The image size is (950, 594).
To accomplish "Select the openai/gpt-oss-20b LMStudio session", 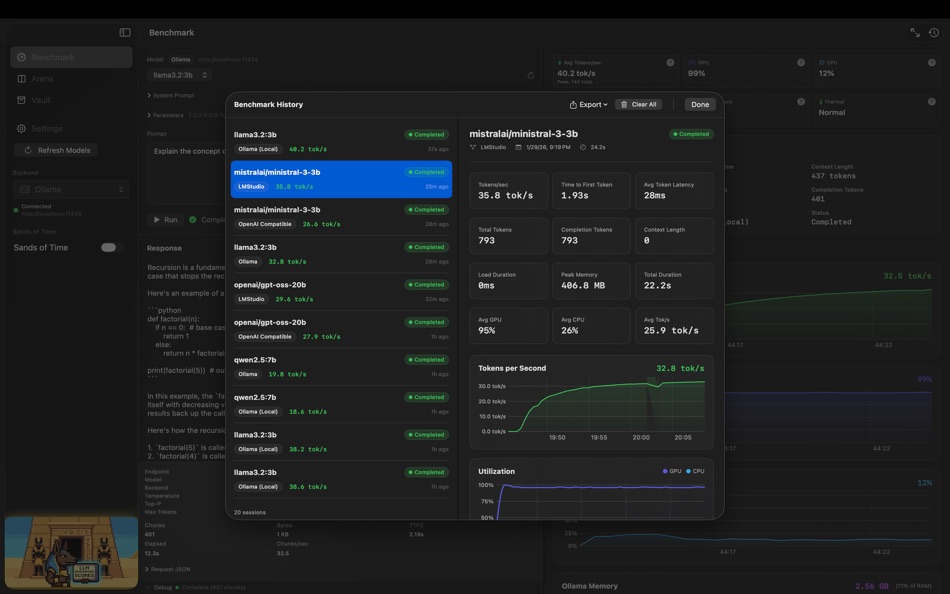I will point(341,292).
